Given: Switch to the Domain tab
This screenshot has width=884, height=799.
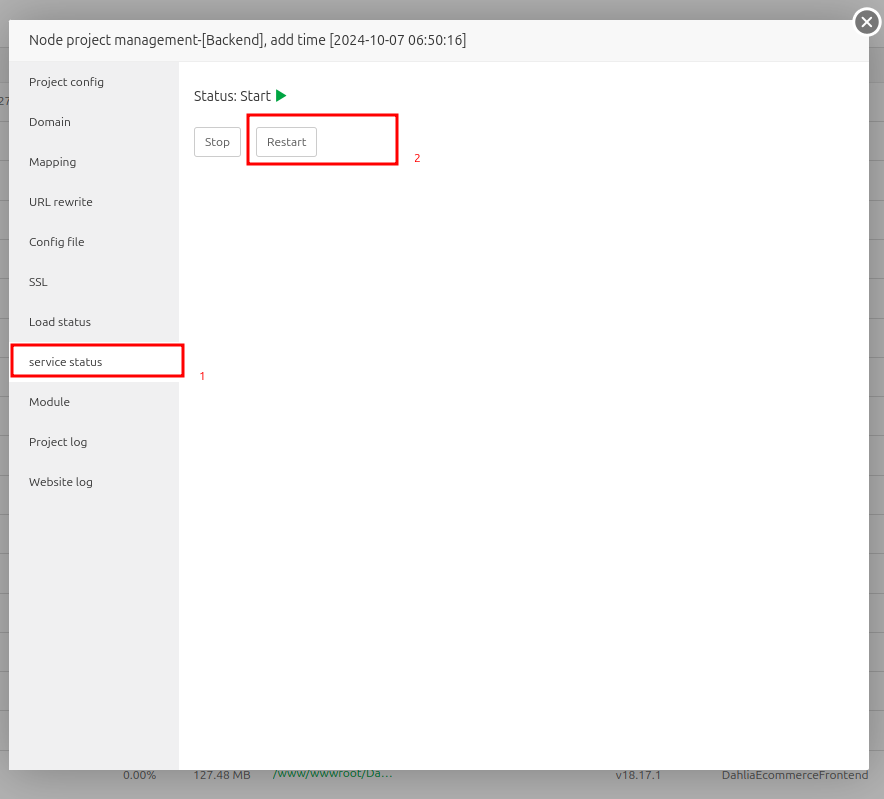Looking at the screenshot, I should pyautogui.click(x=50, y=122).
